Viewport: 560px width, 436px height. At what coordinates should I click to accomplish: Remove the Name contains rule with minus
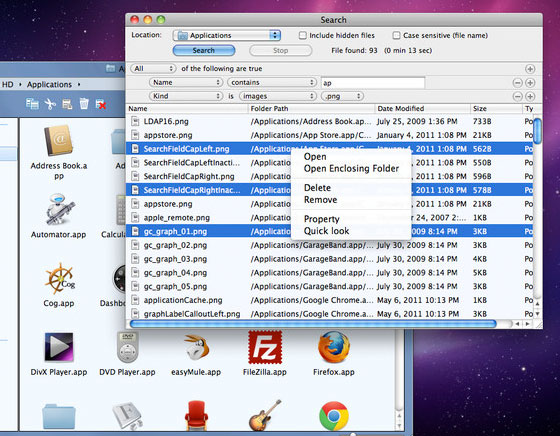coord(518,83)
